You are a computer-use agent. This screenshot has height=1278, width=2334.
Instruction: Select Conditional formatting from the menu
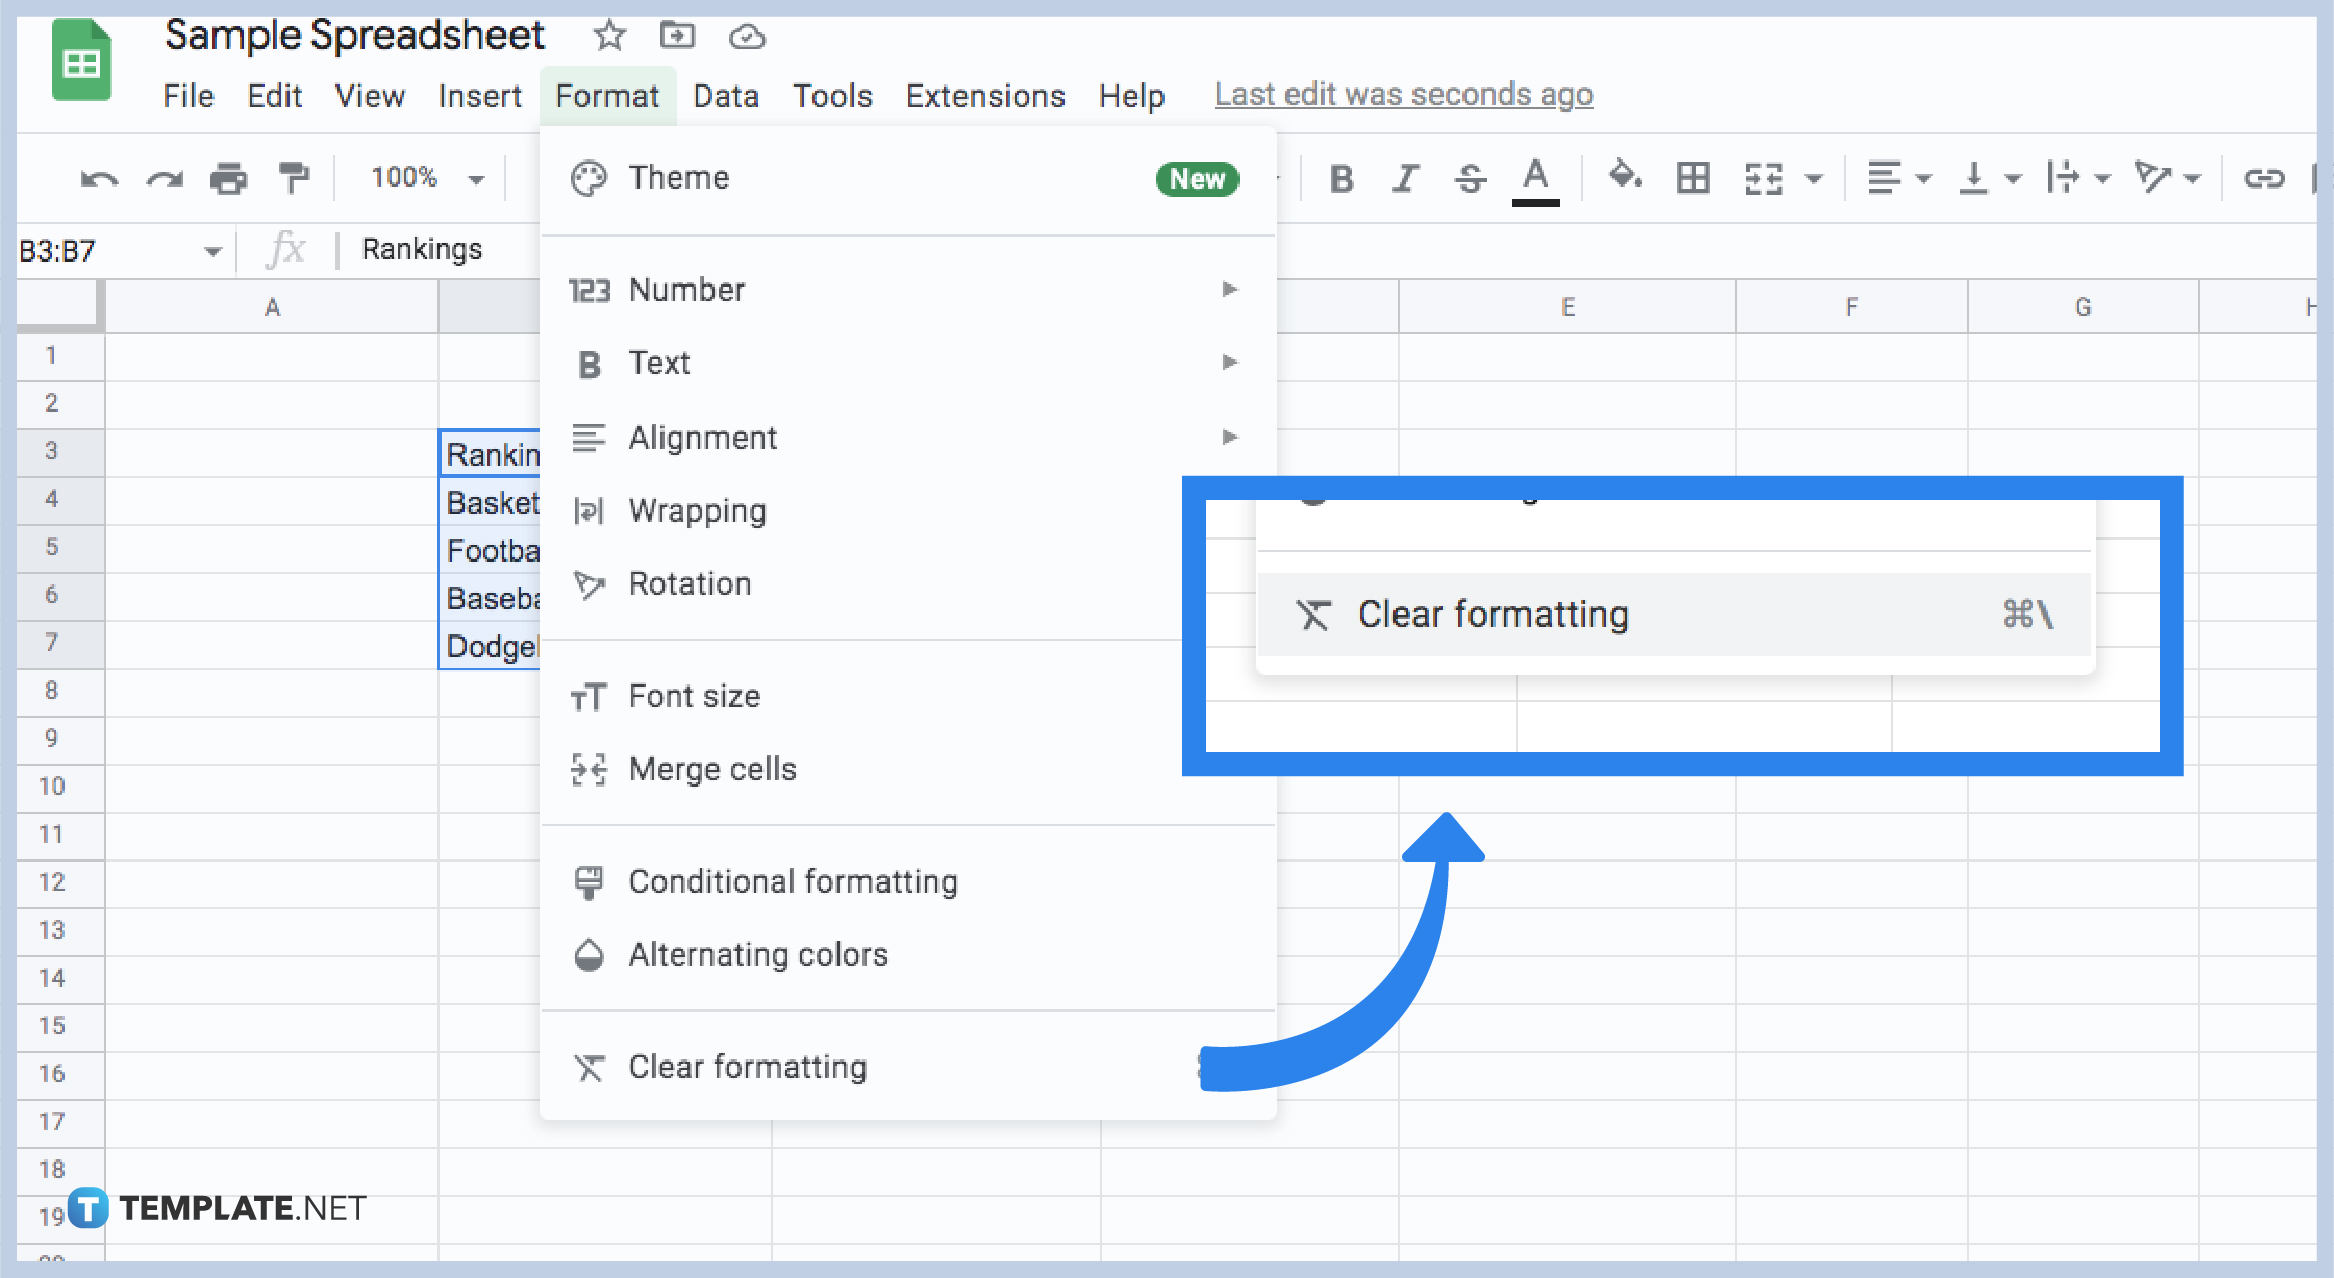tap(792, 881)
